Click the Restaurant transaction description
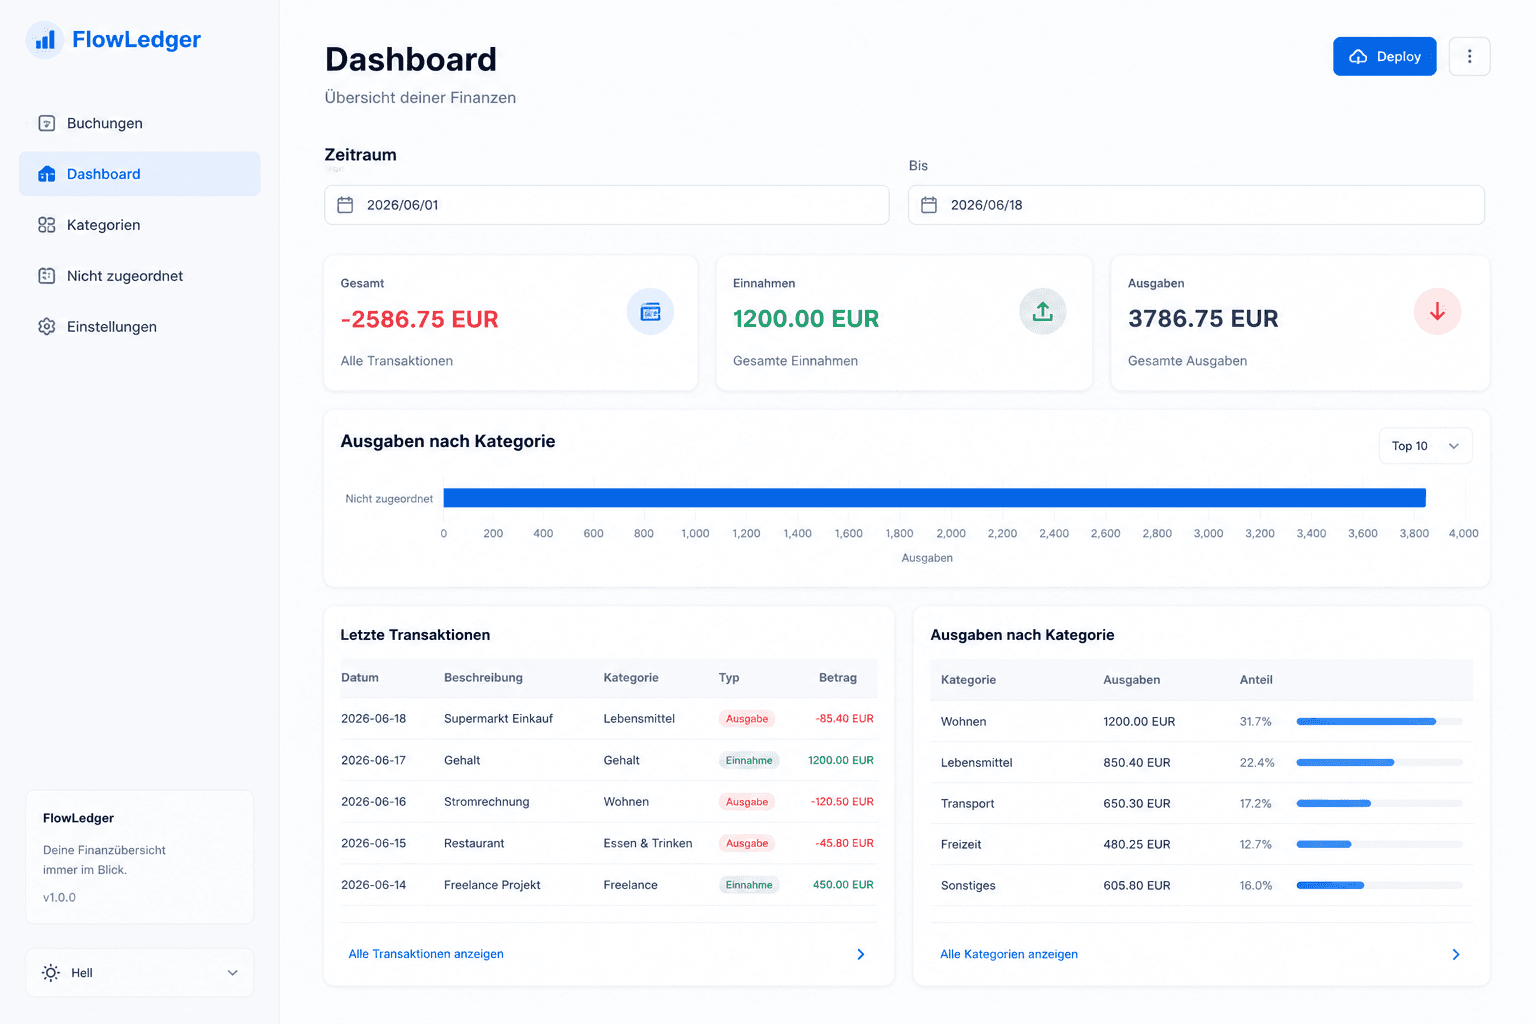 (x=474, y=844)
